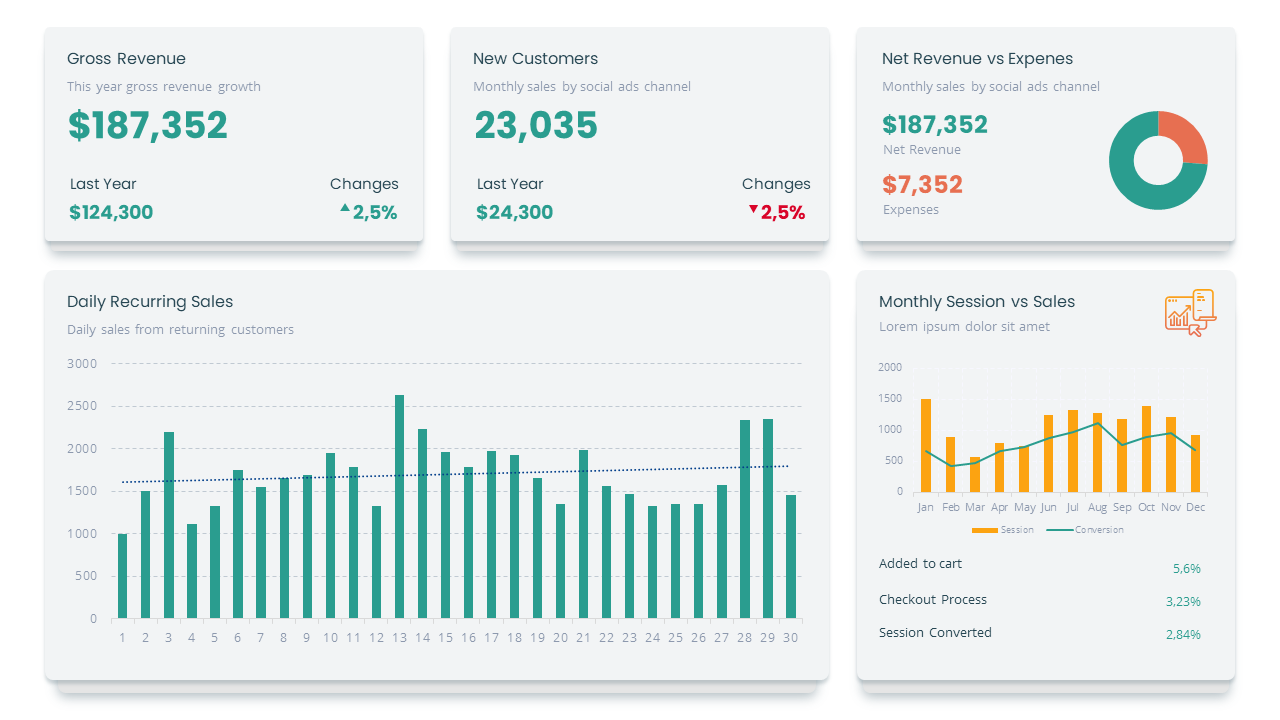Click the dotted trendline in Daily Recurring Sales

point(455,474)
